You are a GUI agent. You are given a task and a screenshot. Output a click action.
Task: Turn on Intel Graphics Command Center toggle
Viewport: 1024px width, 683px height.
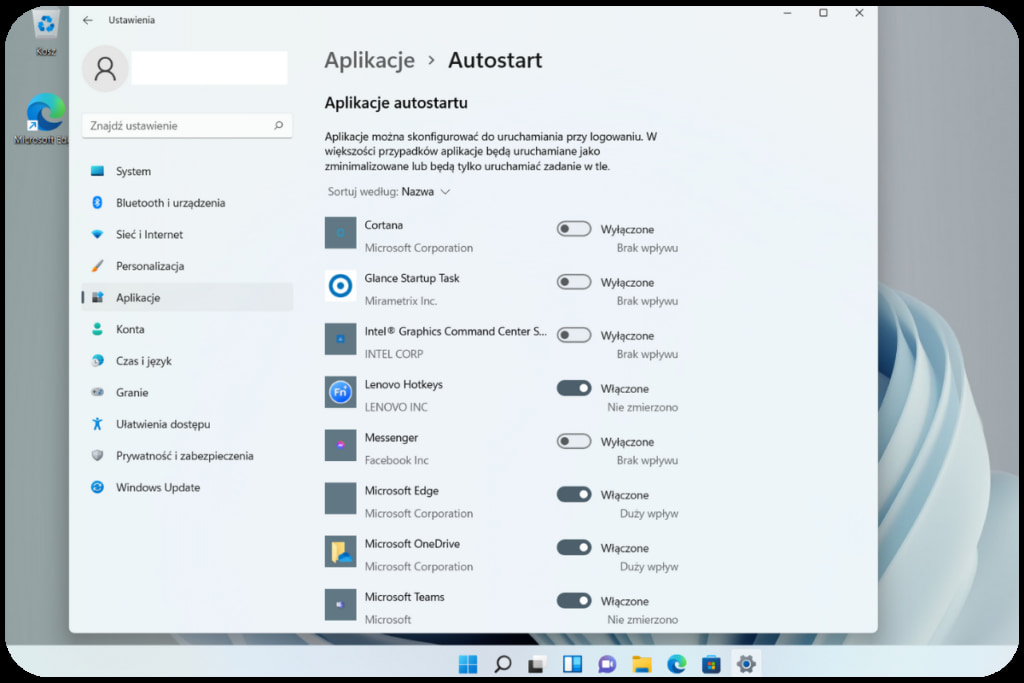(x=573, y=335)
